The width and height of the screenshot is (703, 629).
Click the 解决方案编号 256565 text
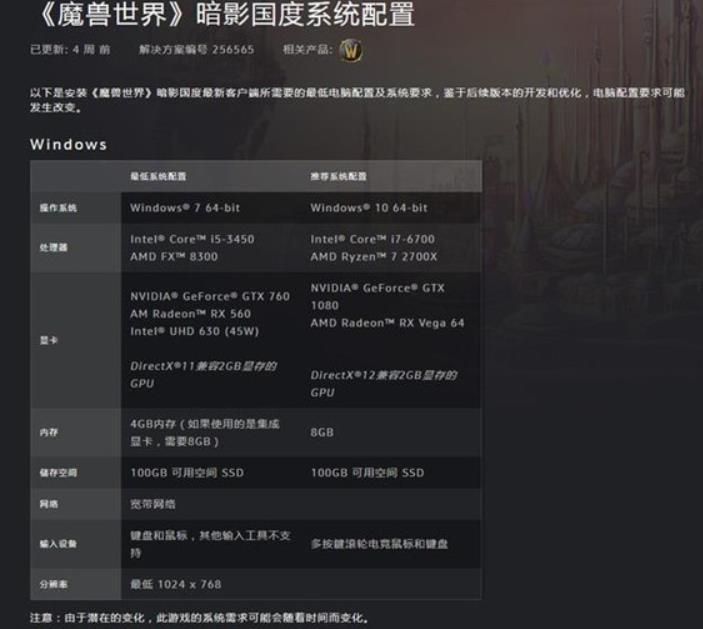(x=196, y=49)
